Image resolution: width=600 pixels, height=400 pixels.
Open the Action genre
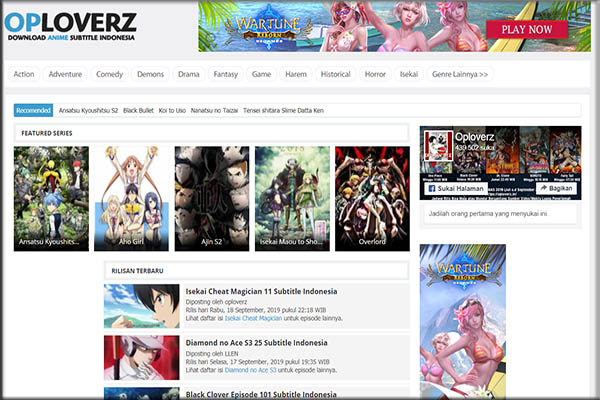click(x=24, y=74)
